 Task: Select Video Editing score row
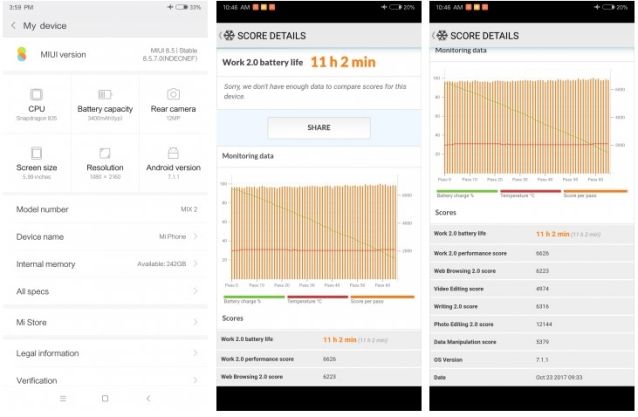532,288
